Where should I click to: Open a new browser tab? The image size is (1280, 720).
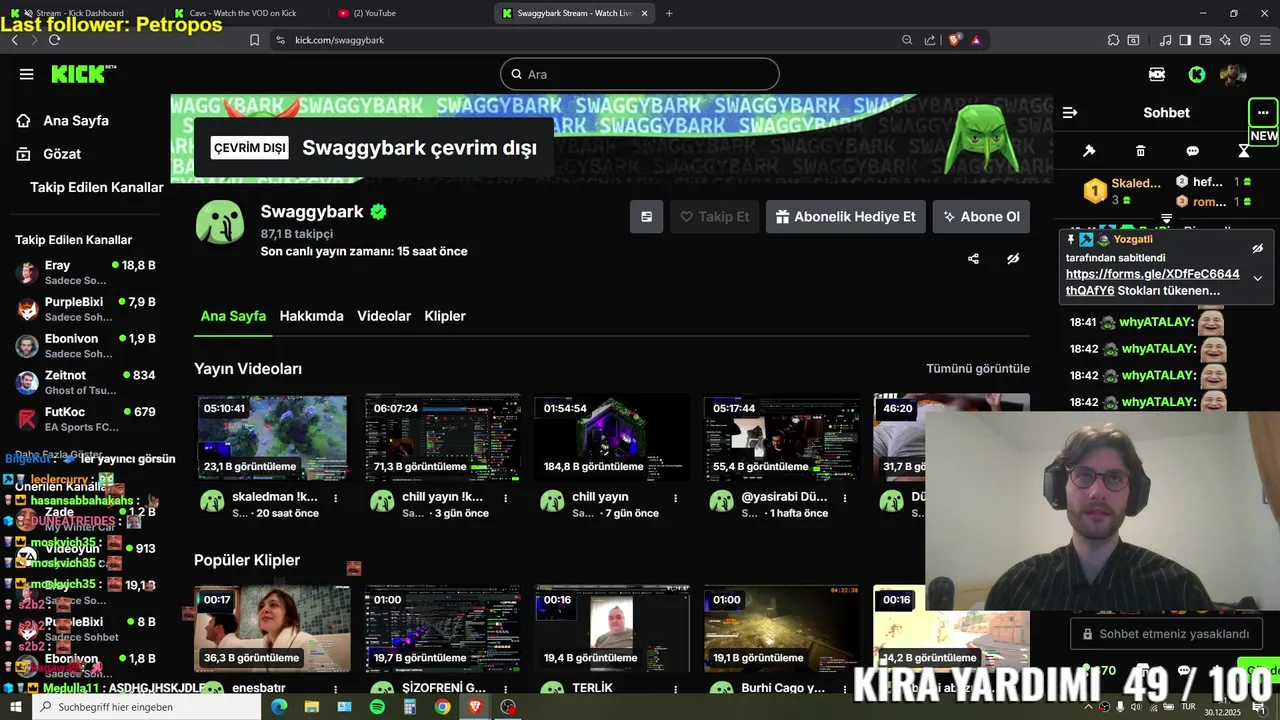pyautogui.click(x=669, y=13)
